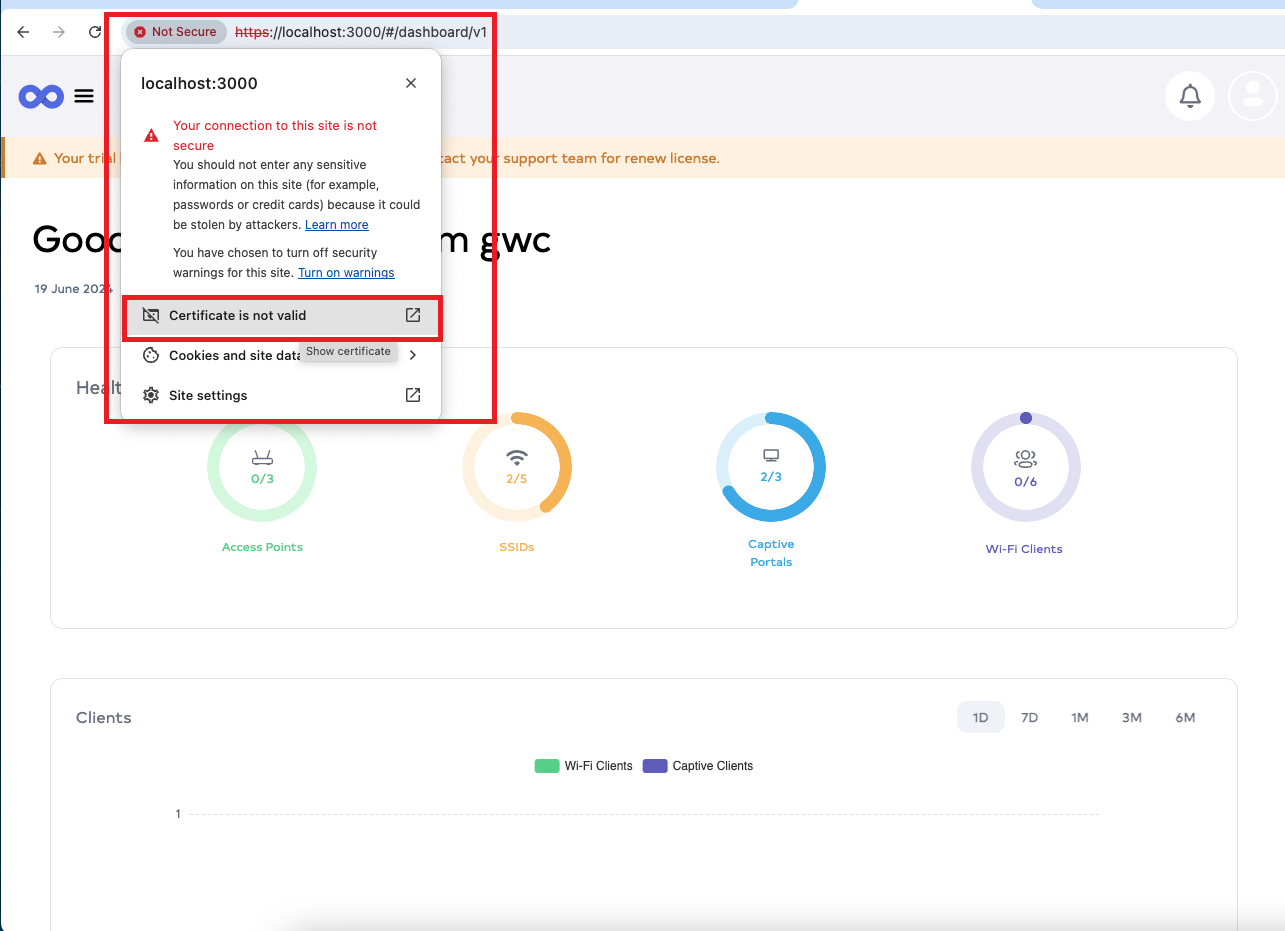The height and width of the screenshot is (931, 1285).
Task: Toggle Wi-Fi Clients legend series
Action: (x=584, y=766)
